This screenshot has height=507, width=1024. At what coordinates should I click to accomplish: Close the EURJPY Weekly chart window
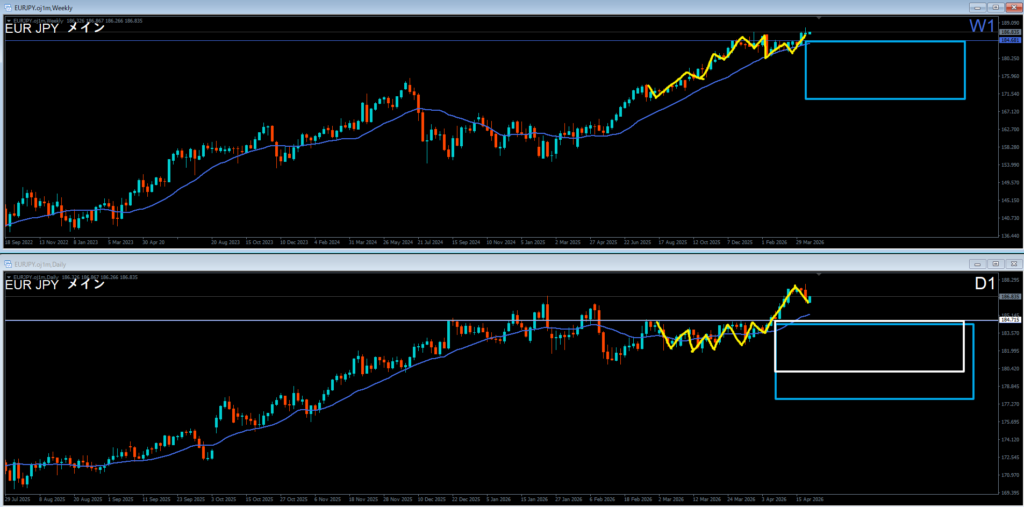1012,8
